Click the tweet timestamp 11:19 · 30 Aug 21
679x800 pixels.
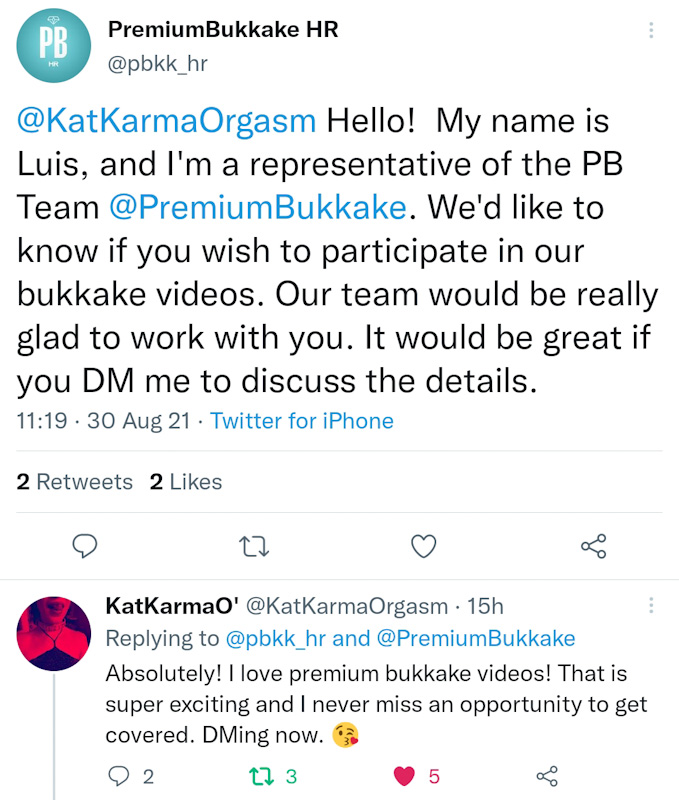pyautogui.click(x=103, y=421)
